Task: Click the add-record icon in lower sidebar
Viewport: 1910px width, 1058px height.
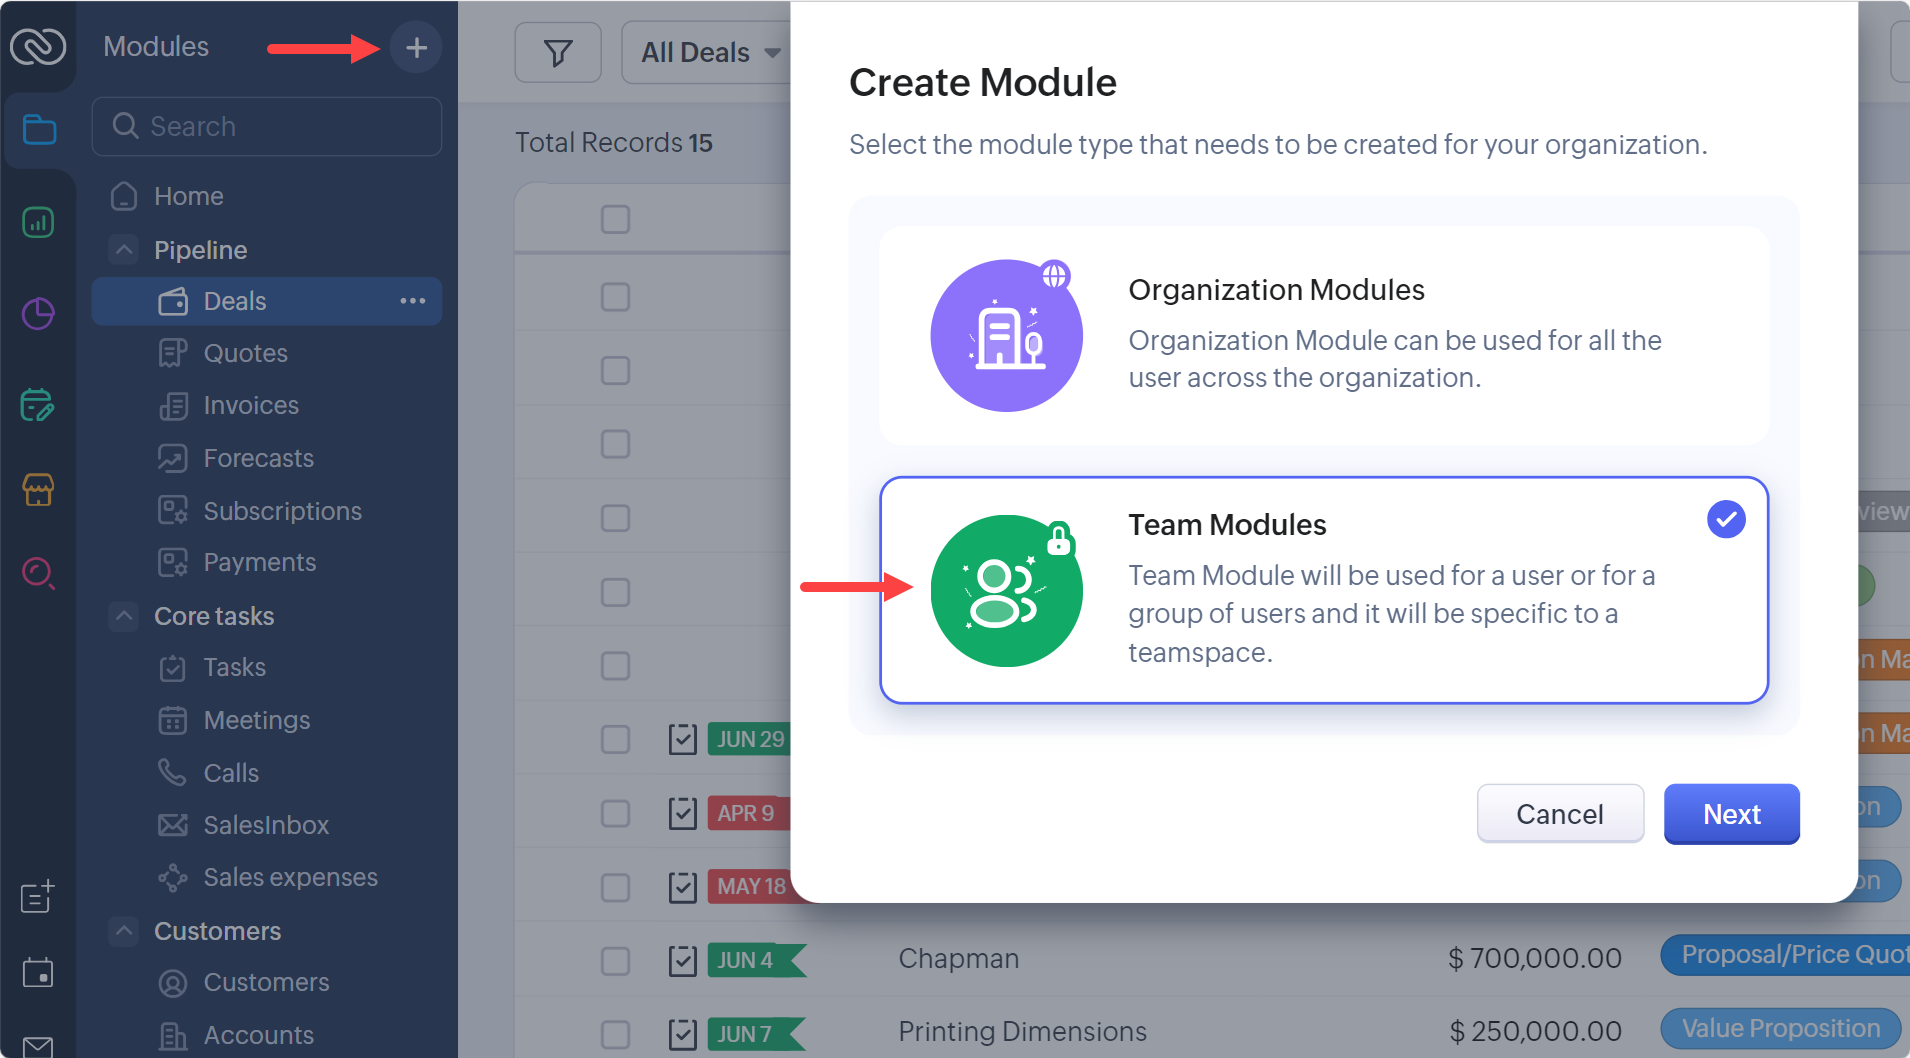Action: click(x=38, y=897)
